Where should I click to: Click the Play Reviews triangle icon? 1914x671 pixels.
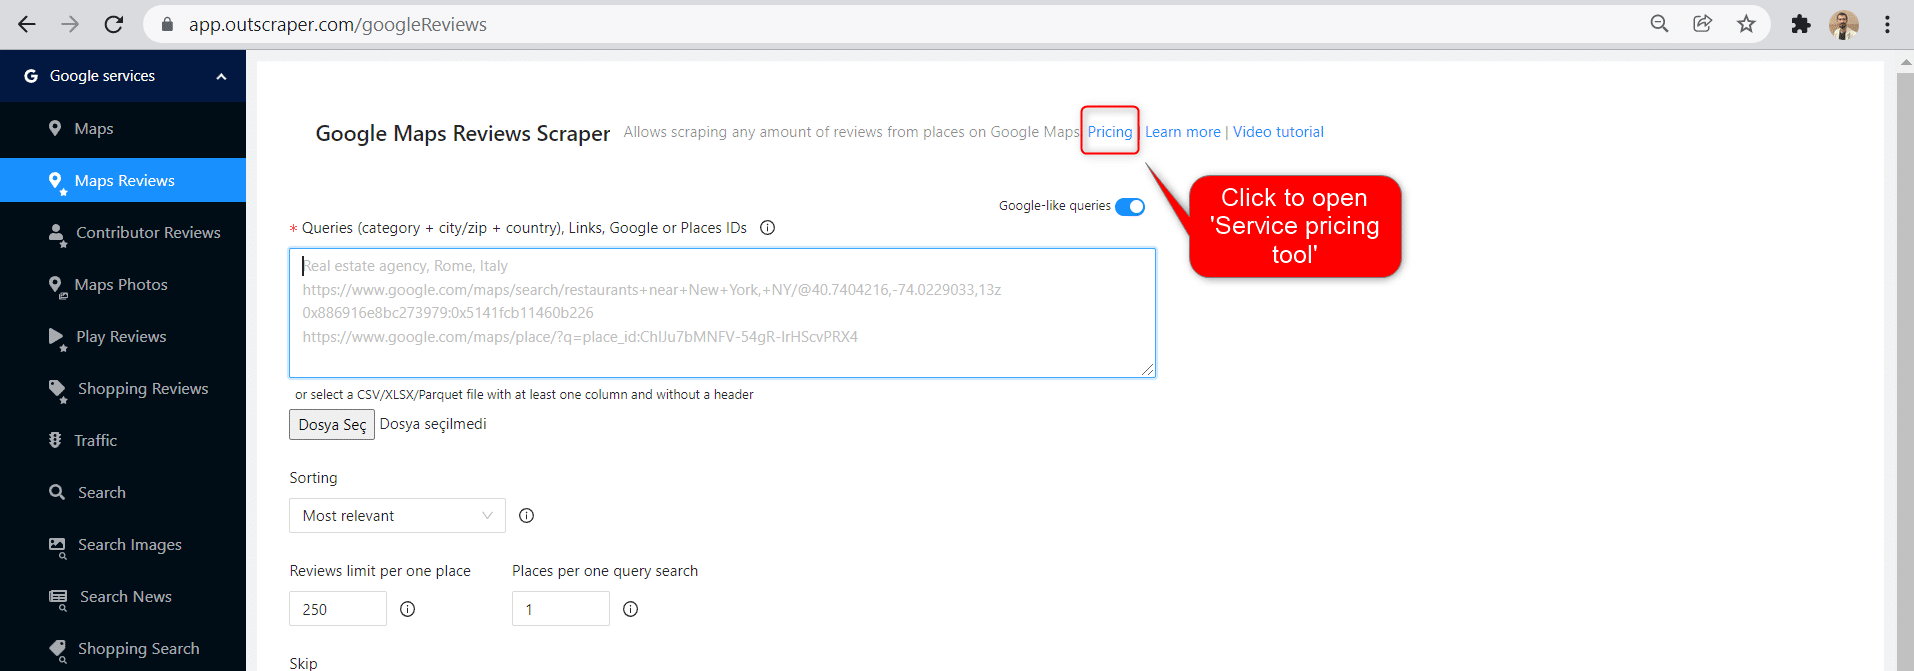[x=57, y=338]
